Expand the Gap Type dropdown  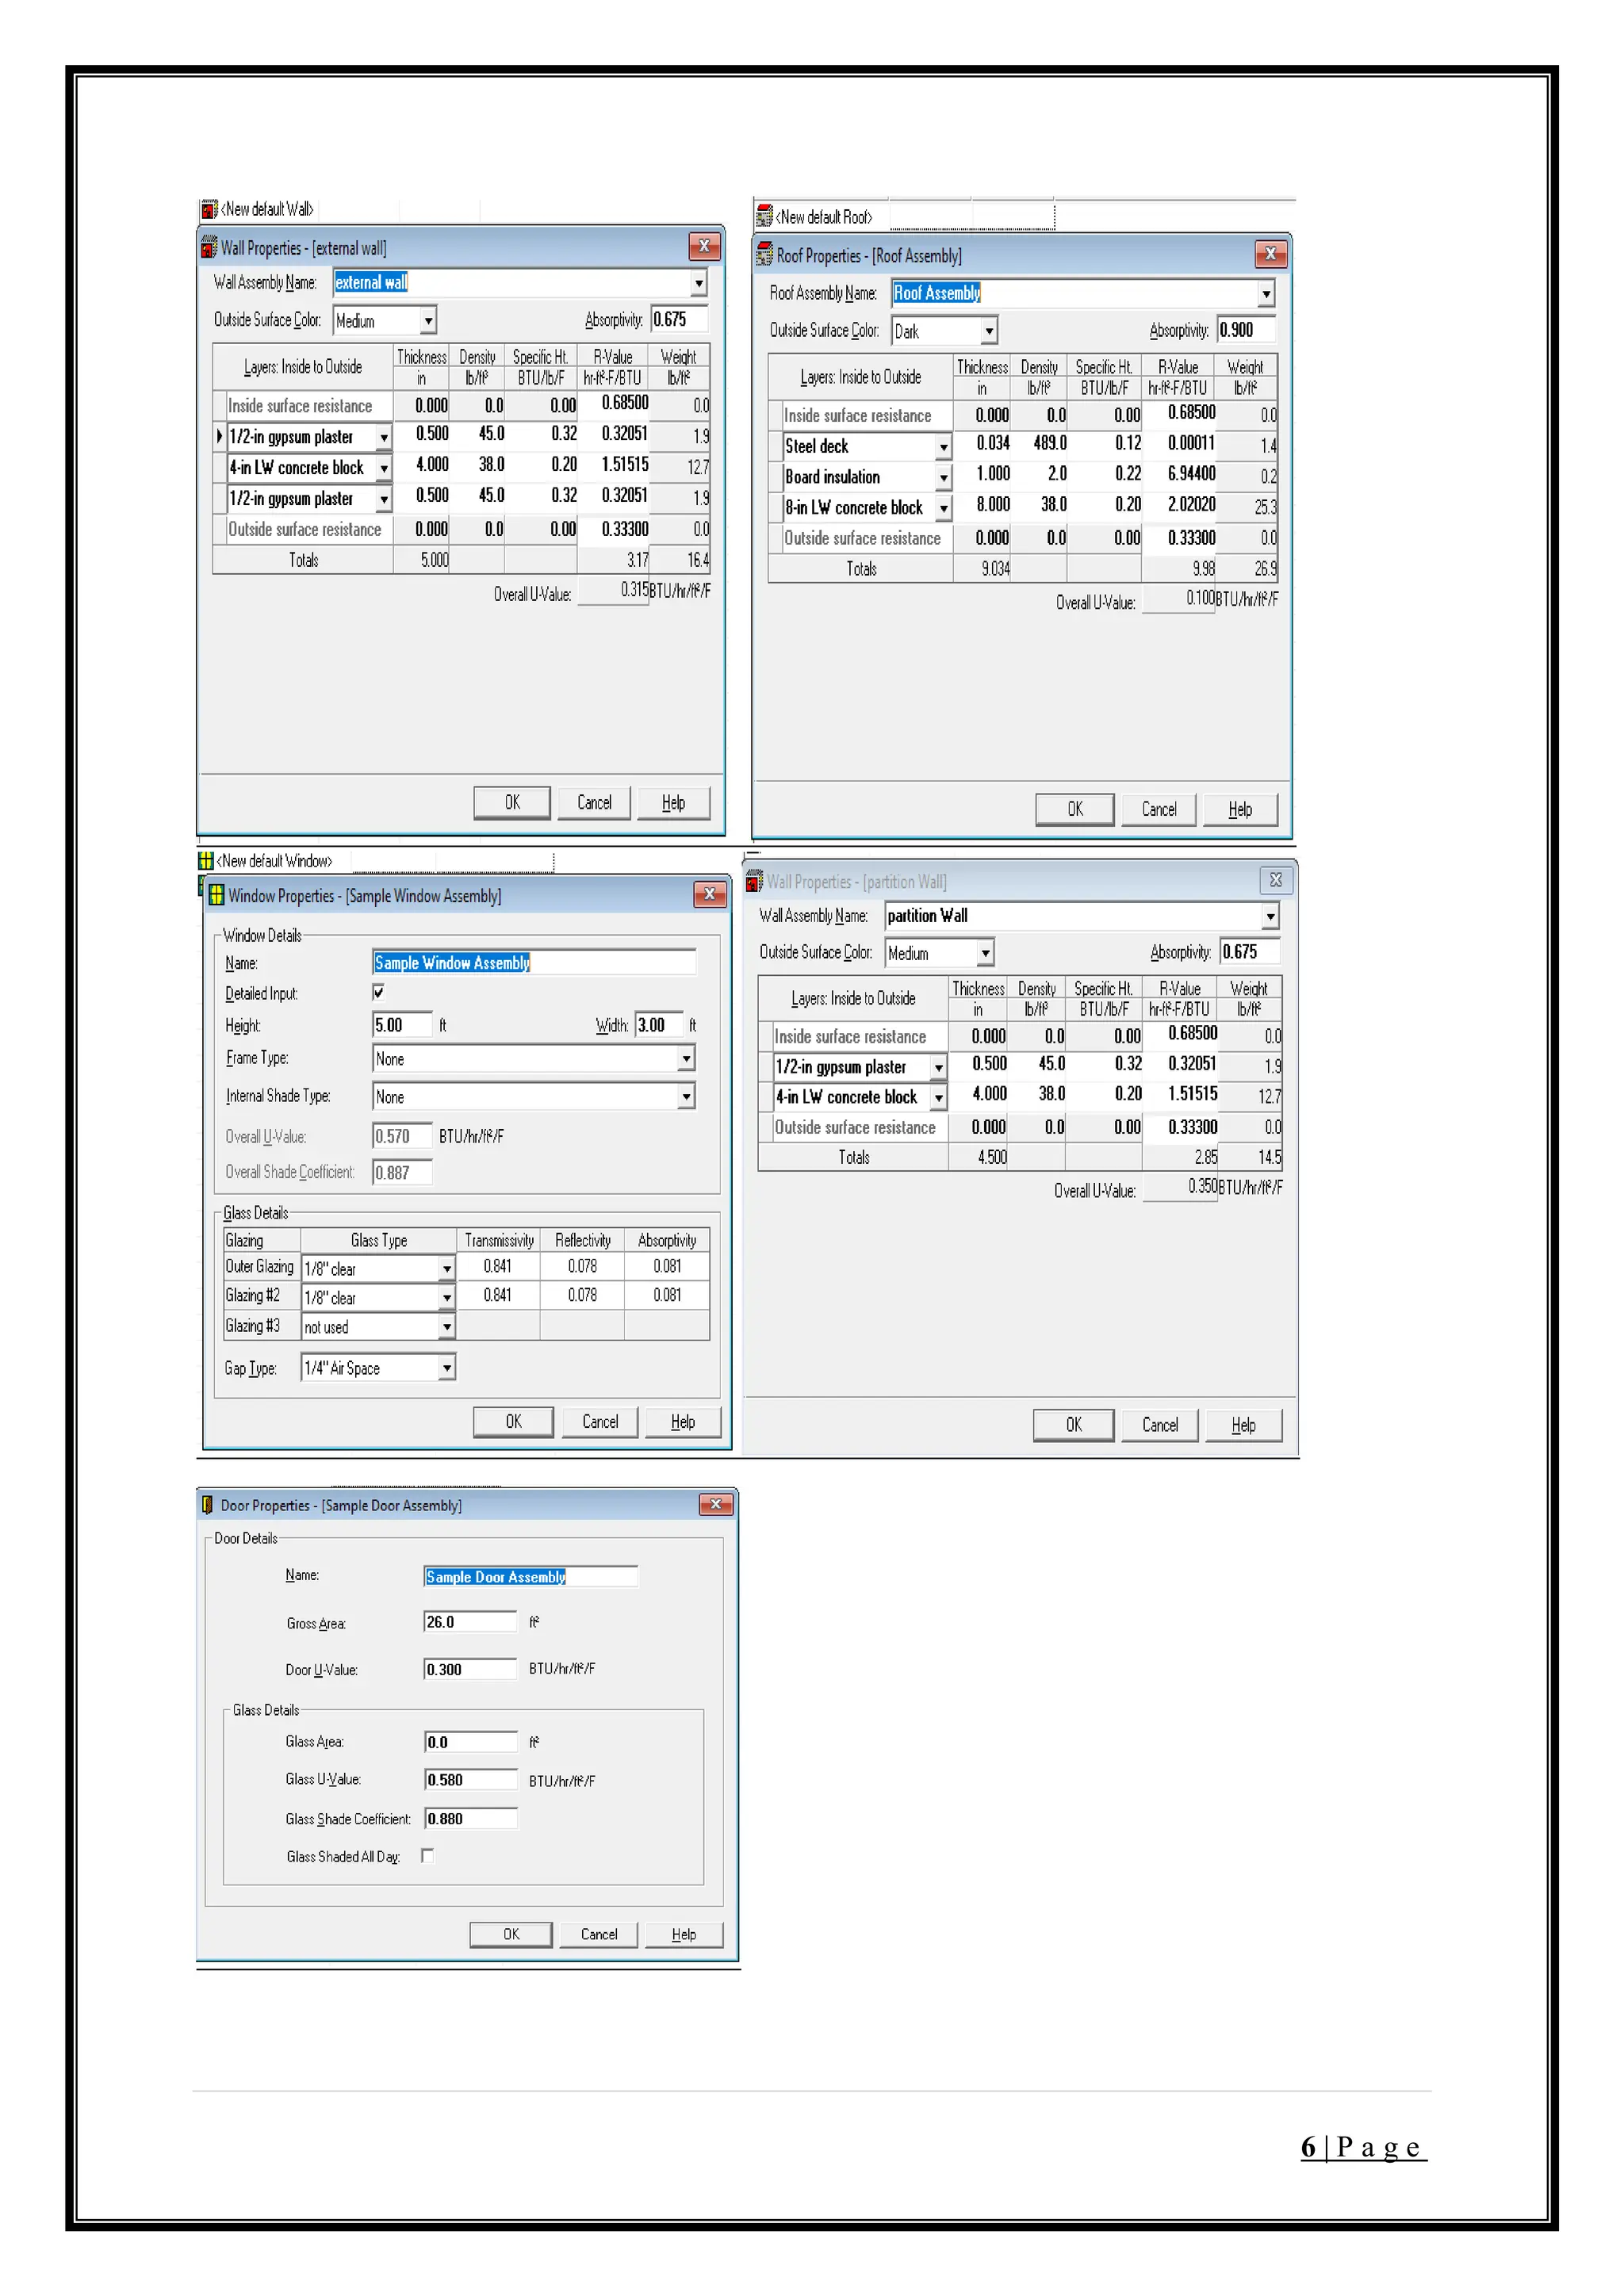coord(447,1367)
